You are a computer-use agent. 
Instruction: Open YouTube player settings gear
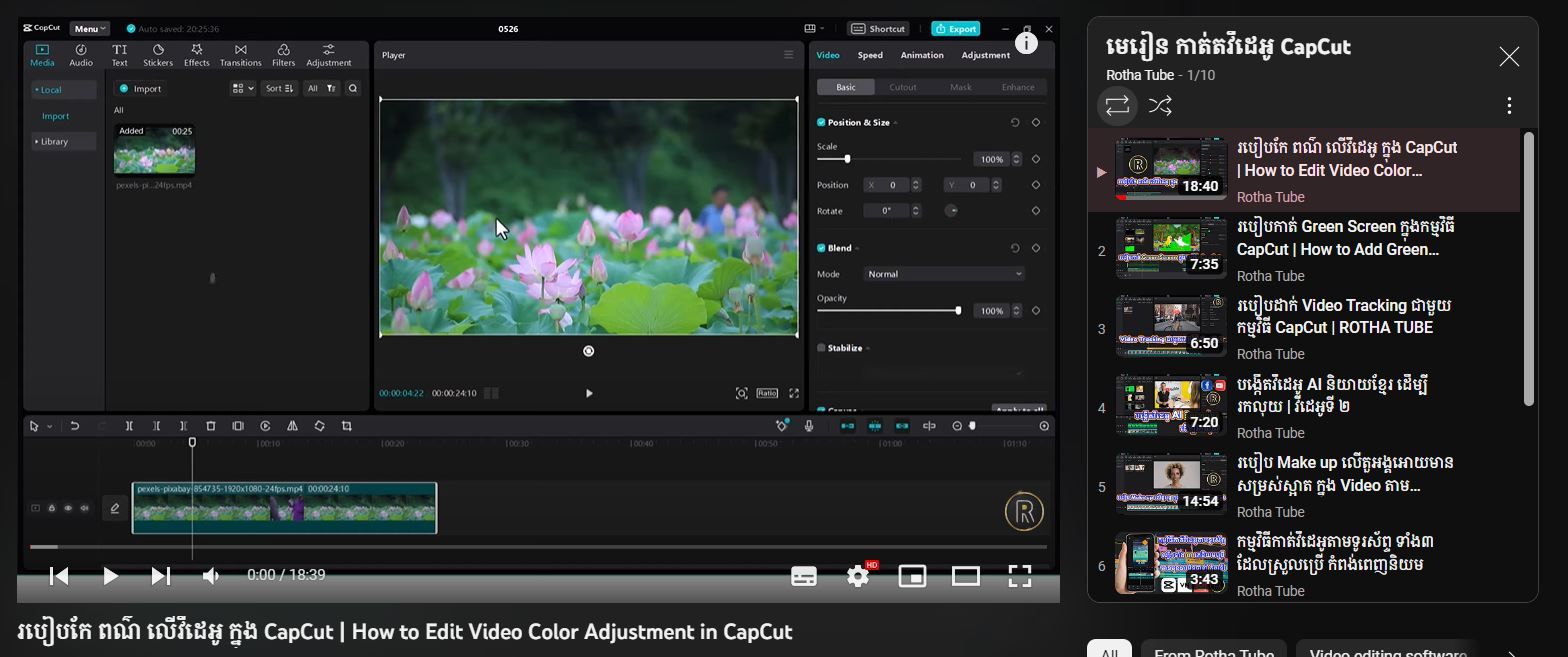click(858, 576)
